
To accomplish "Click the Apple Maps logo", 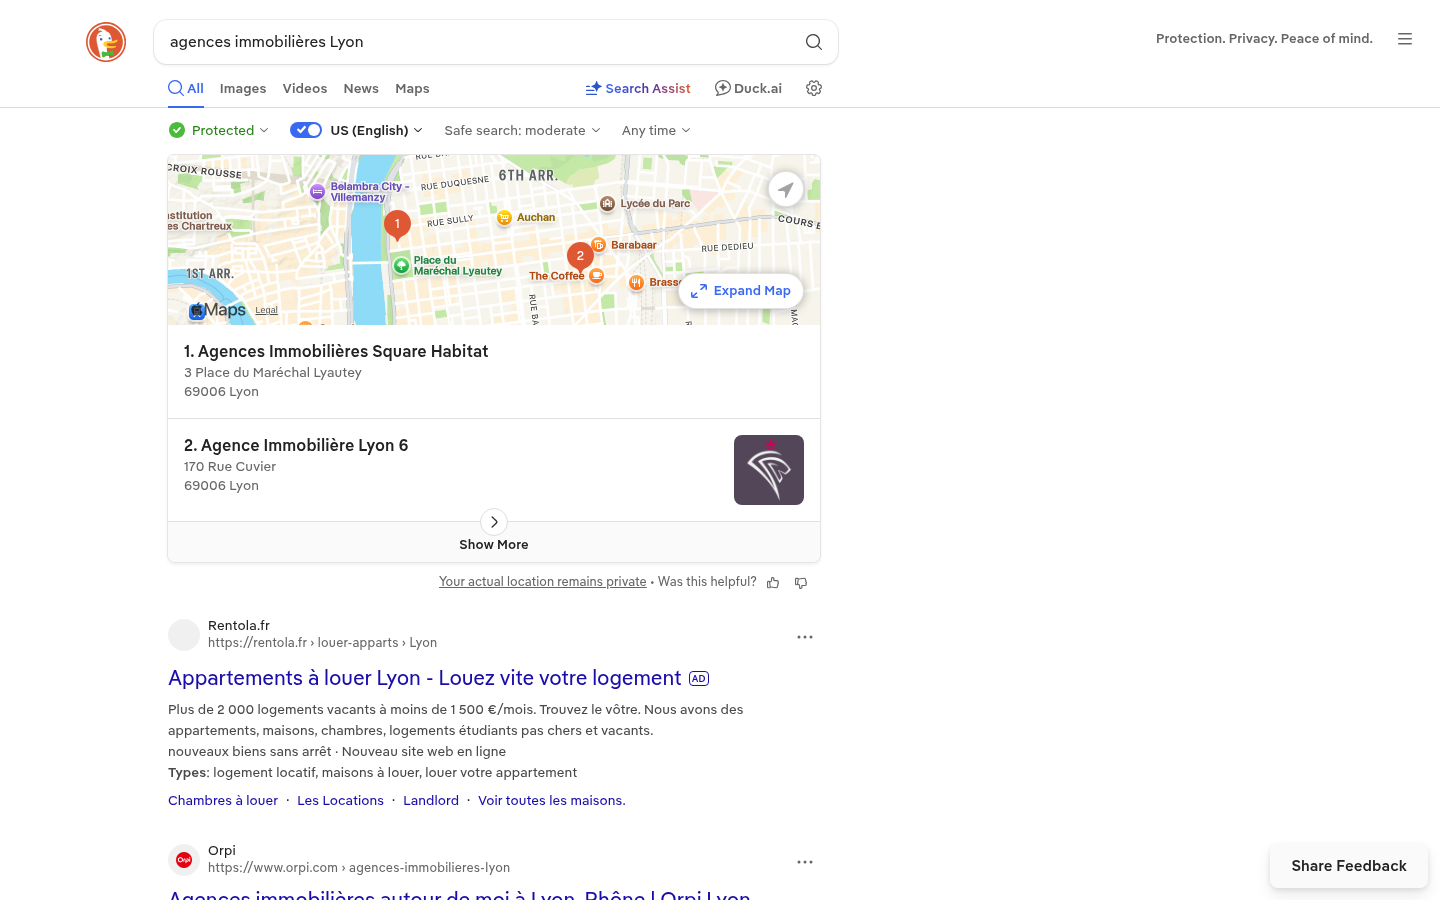I will tap(218, 311).
